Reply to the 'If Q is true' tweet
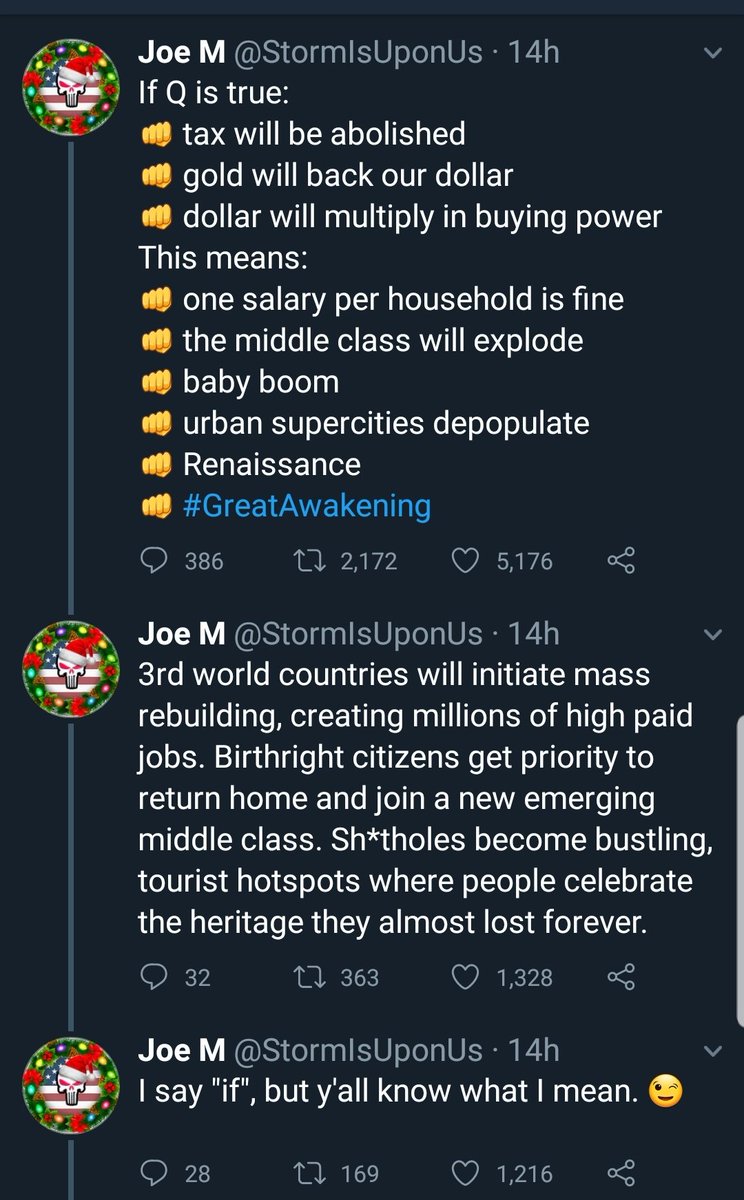The height and width of the screenshot is (1200, 744). pos(153,562)
